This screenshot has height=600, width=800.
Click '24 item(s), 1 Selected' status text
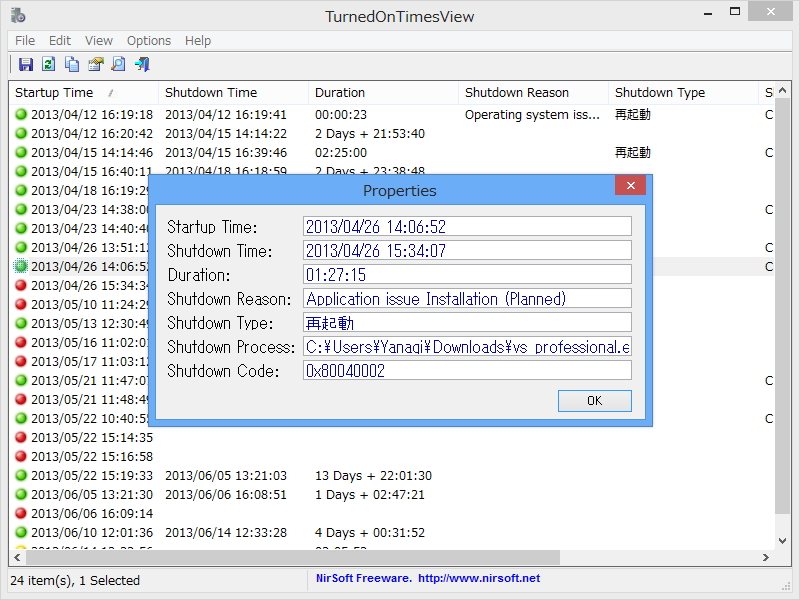pos(75,580)
